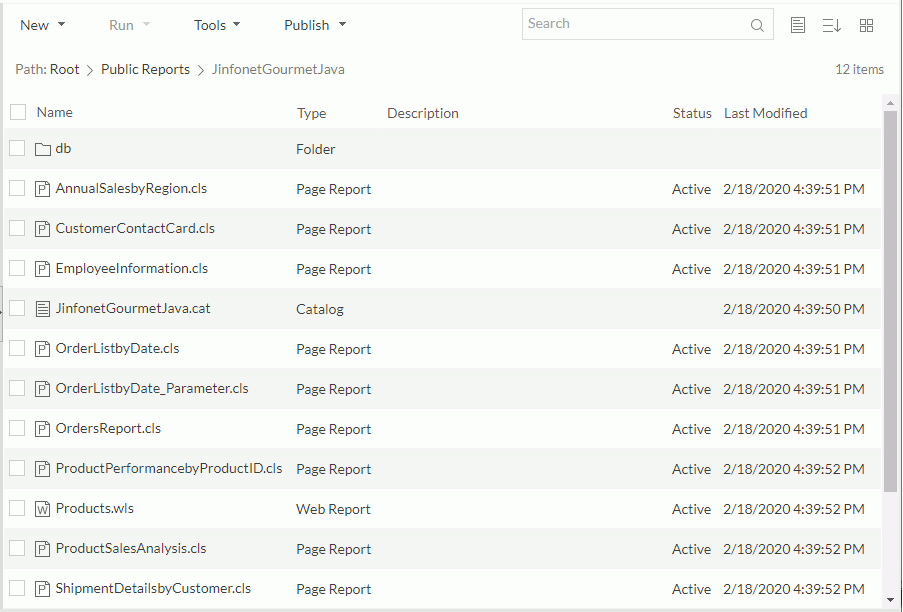
Task: Open the New dropdown menu
Action: click(41, 24)
